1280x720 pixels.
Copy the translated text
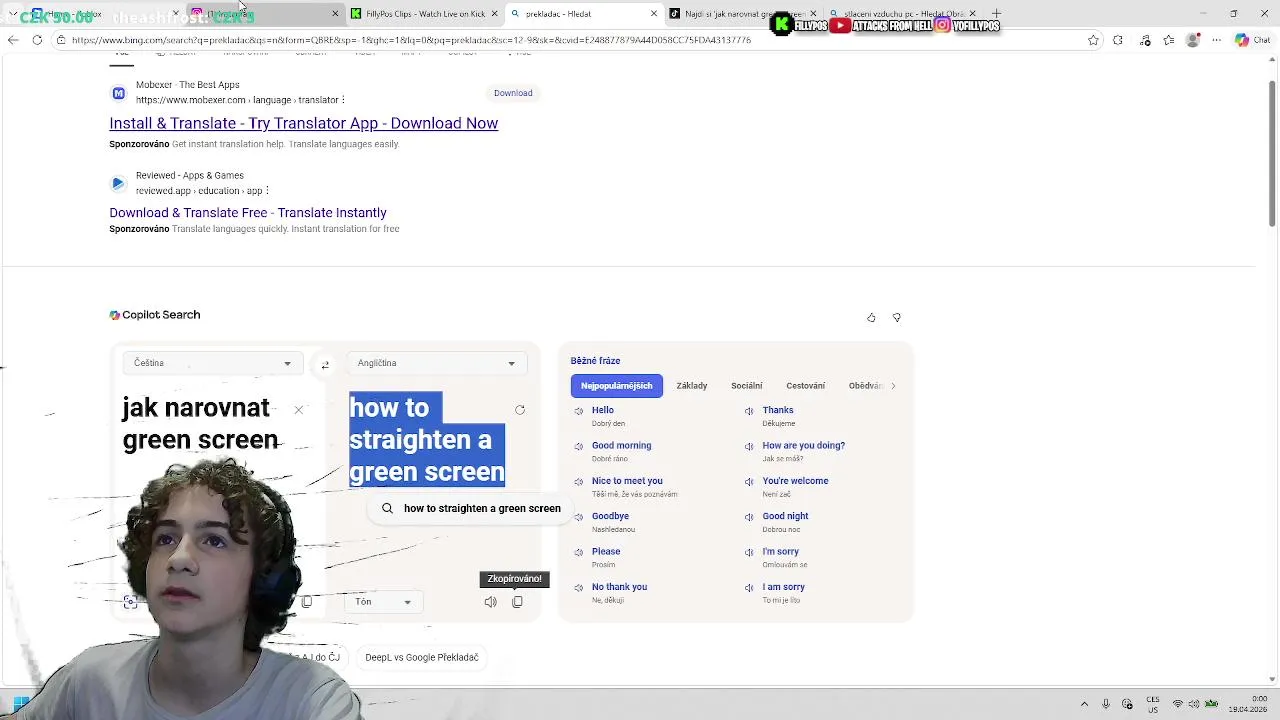(x=517, y=602)
